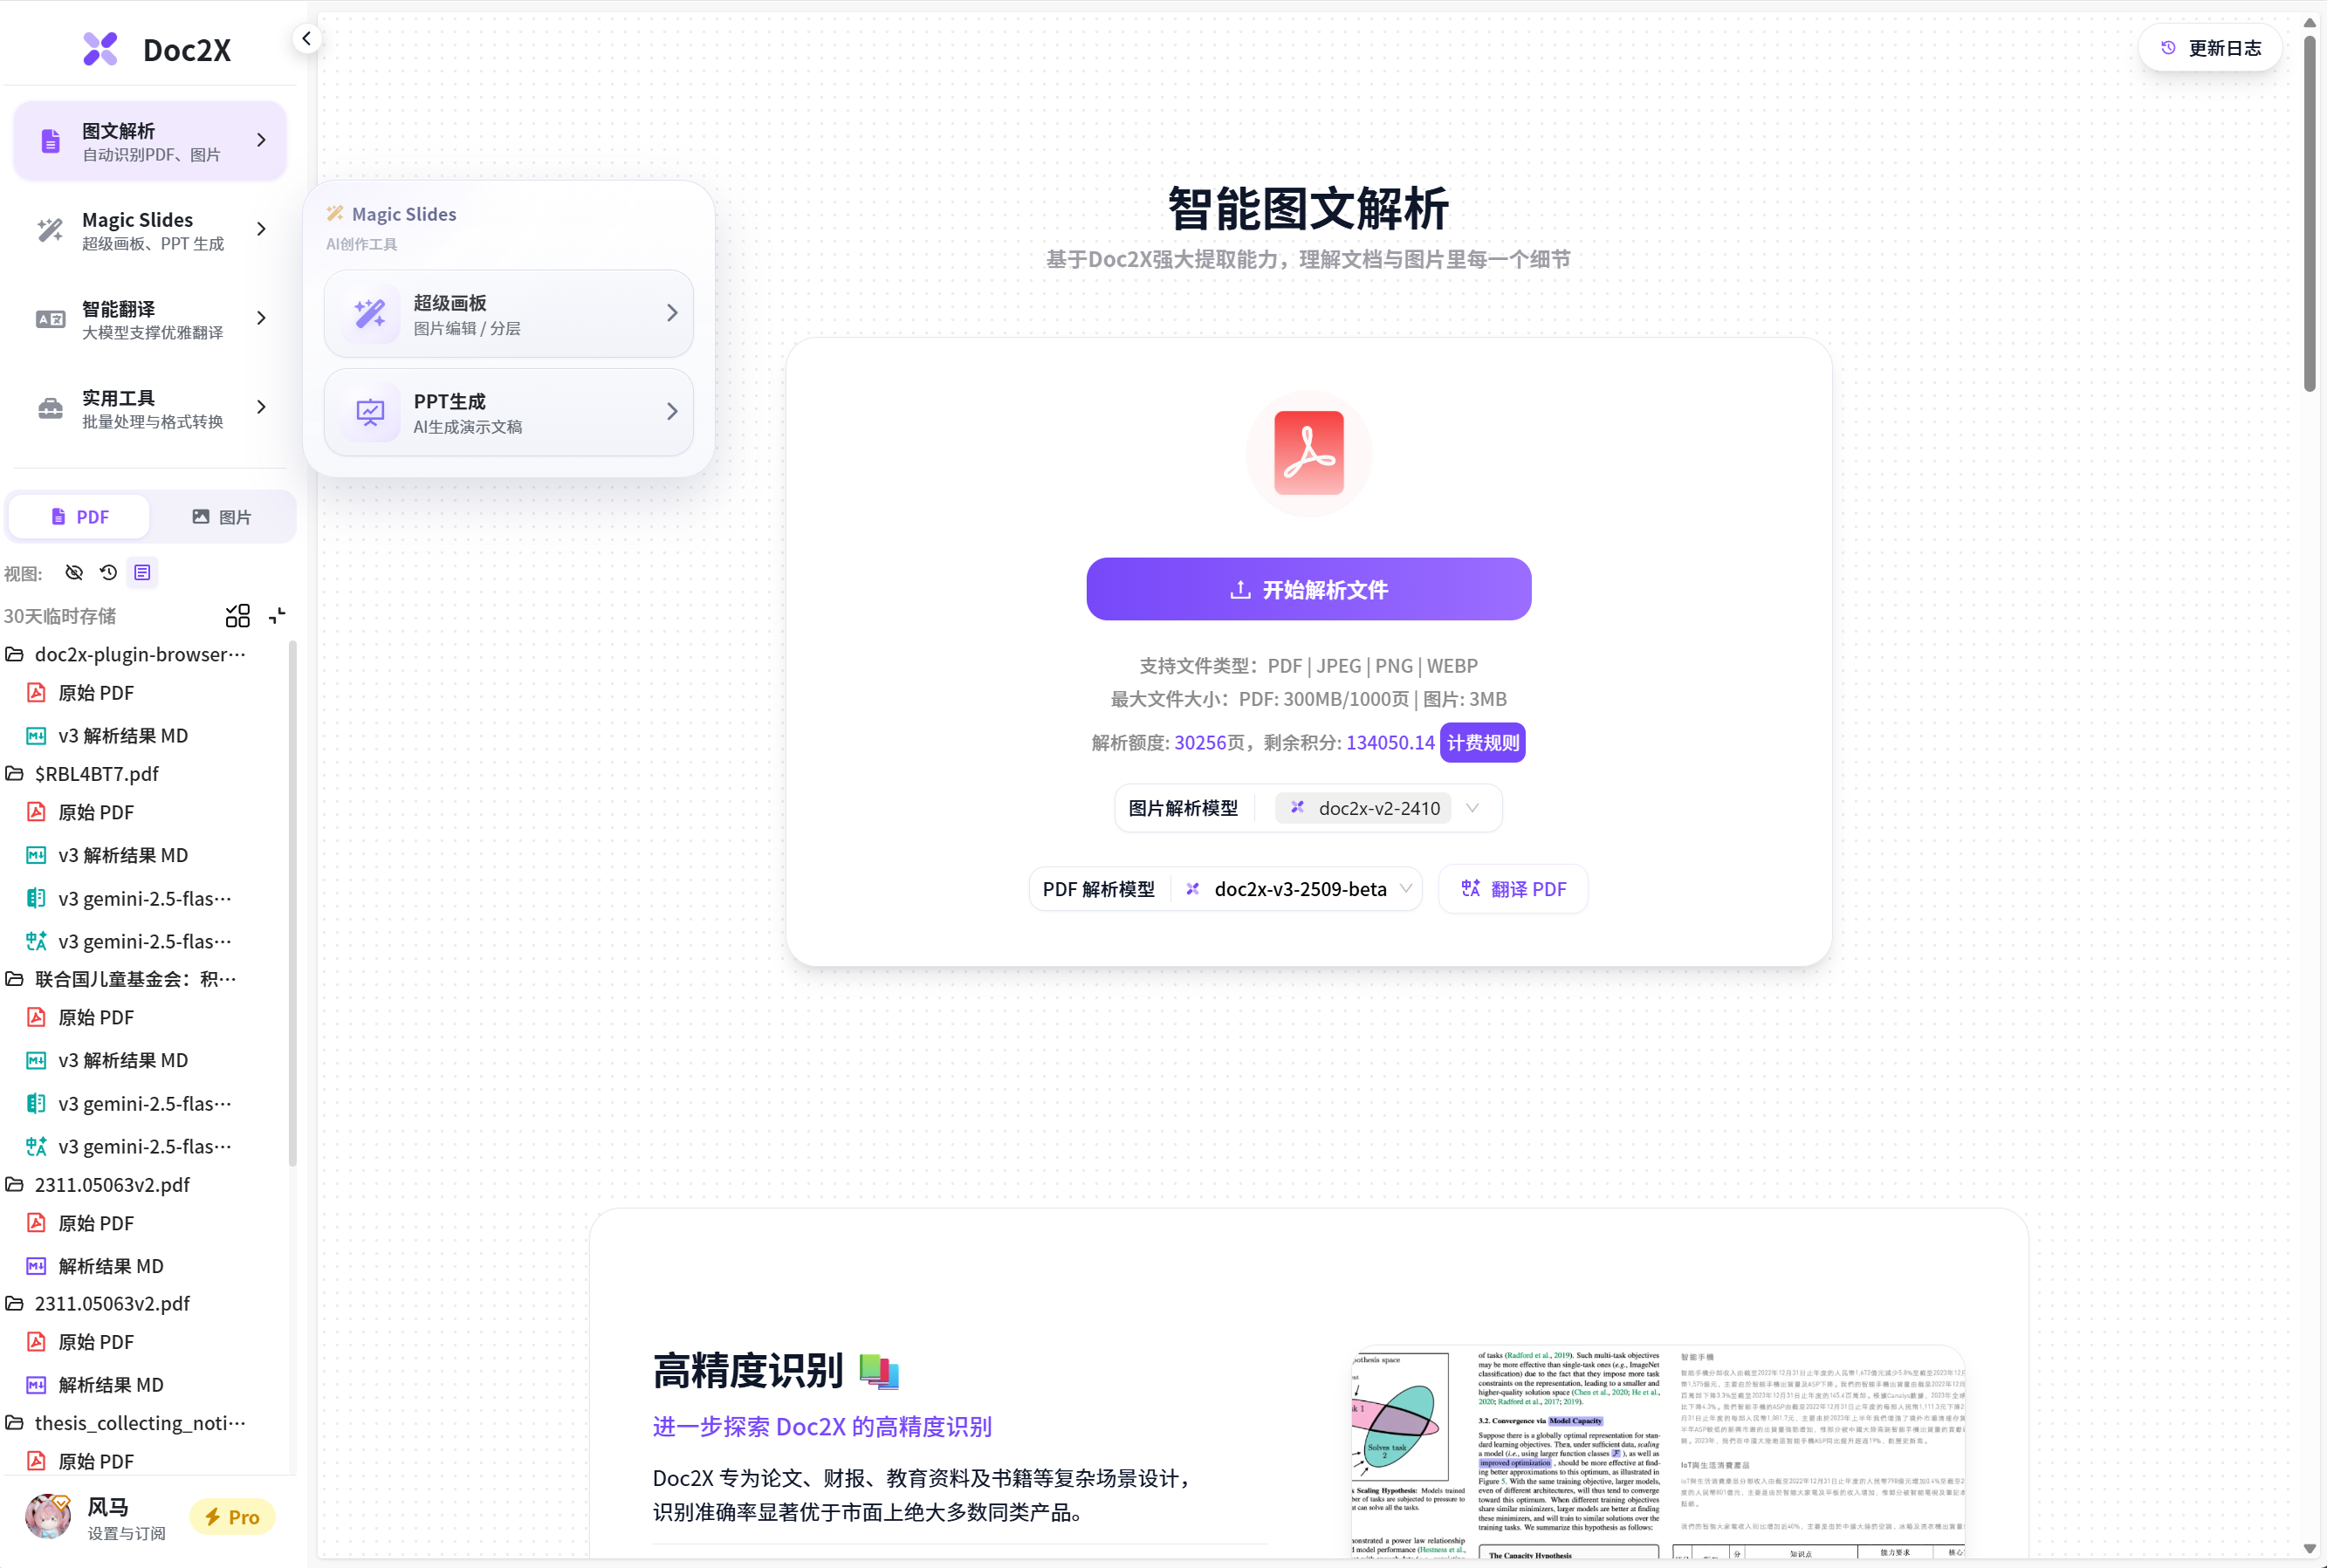Select grid view for 30天临时存储

click(238, 615)
